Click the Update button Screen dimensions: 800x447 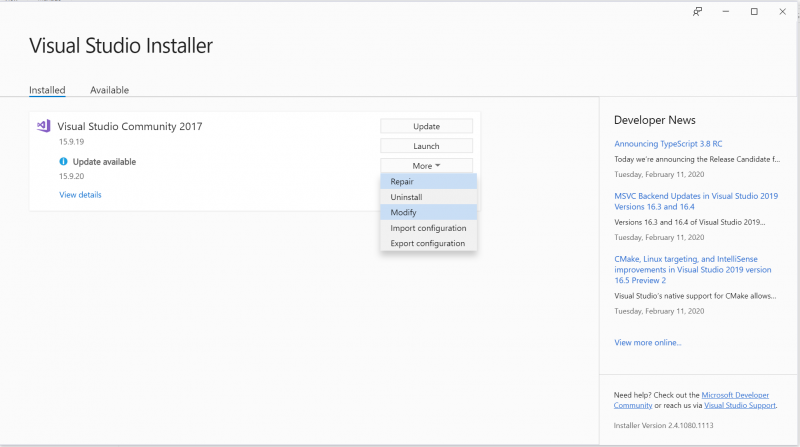(x=426, y=126)
